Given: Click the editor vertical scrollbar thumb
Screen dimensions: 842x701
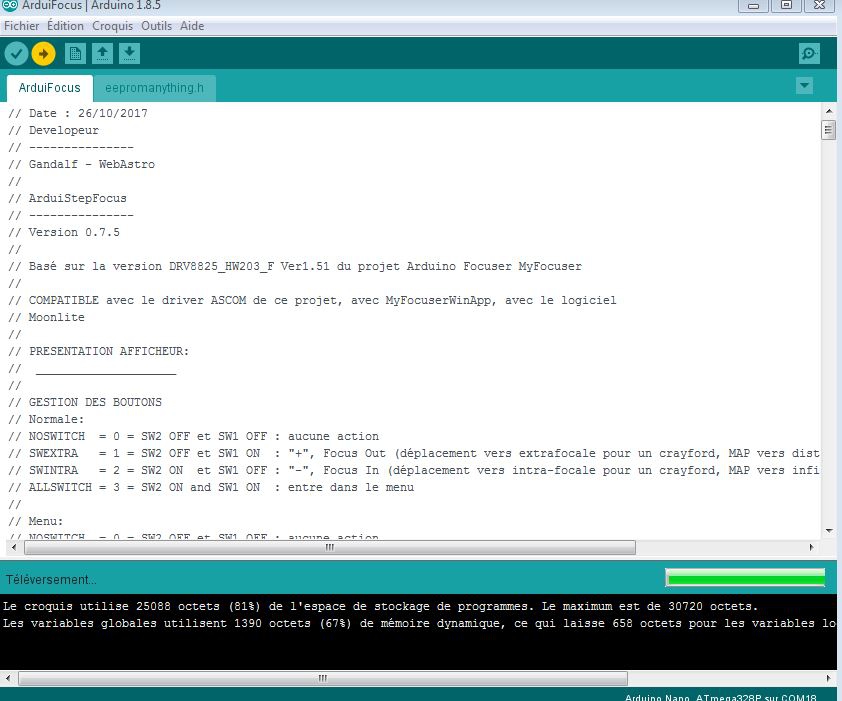Looking at the screenshot, I should (x=828, y=130).
